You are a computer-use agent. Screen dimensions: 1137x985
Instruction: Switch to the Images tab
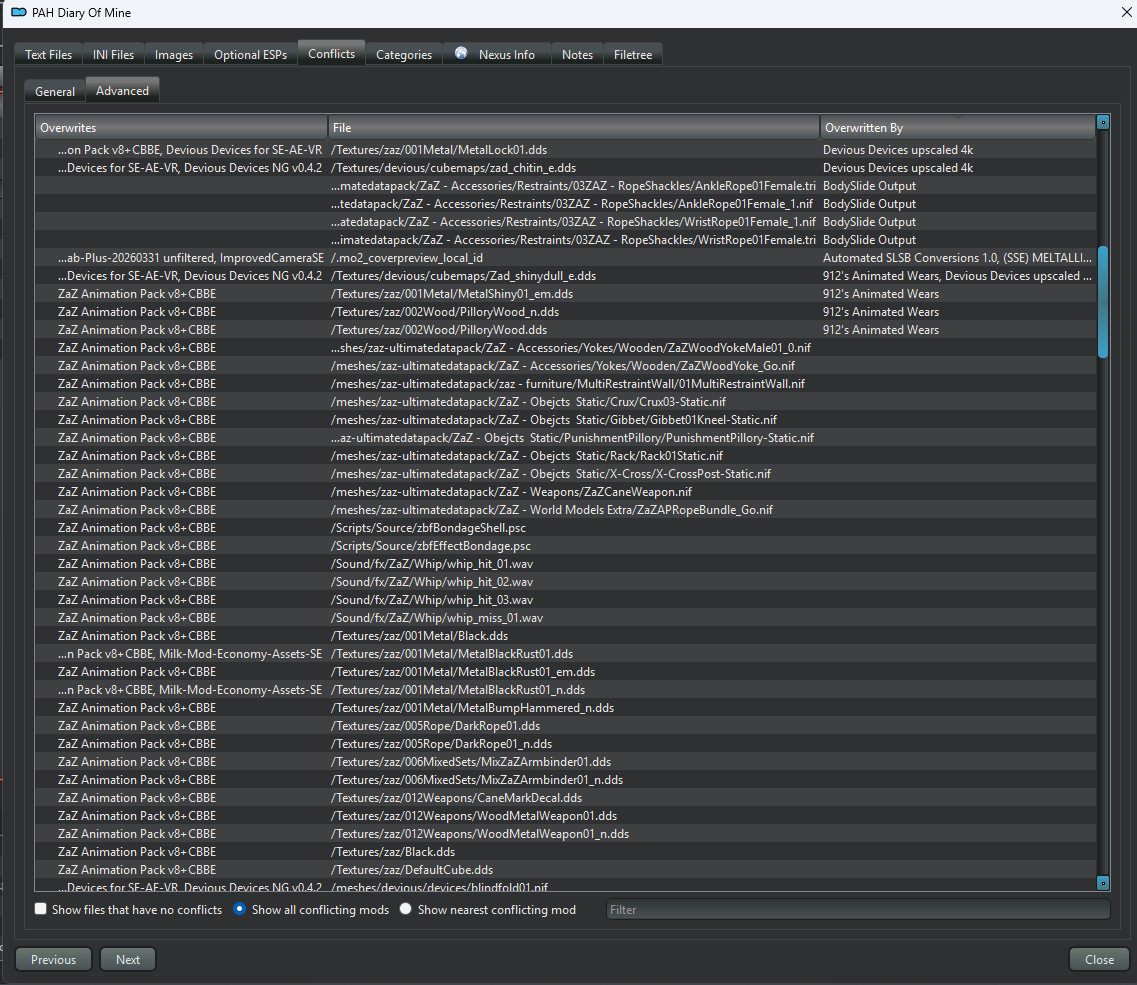tap(174, 54)
